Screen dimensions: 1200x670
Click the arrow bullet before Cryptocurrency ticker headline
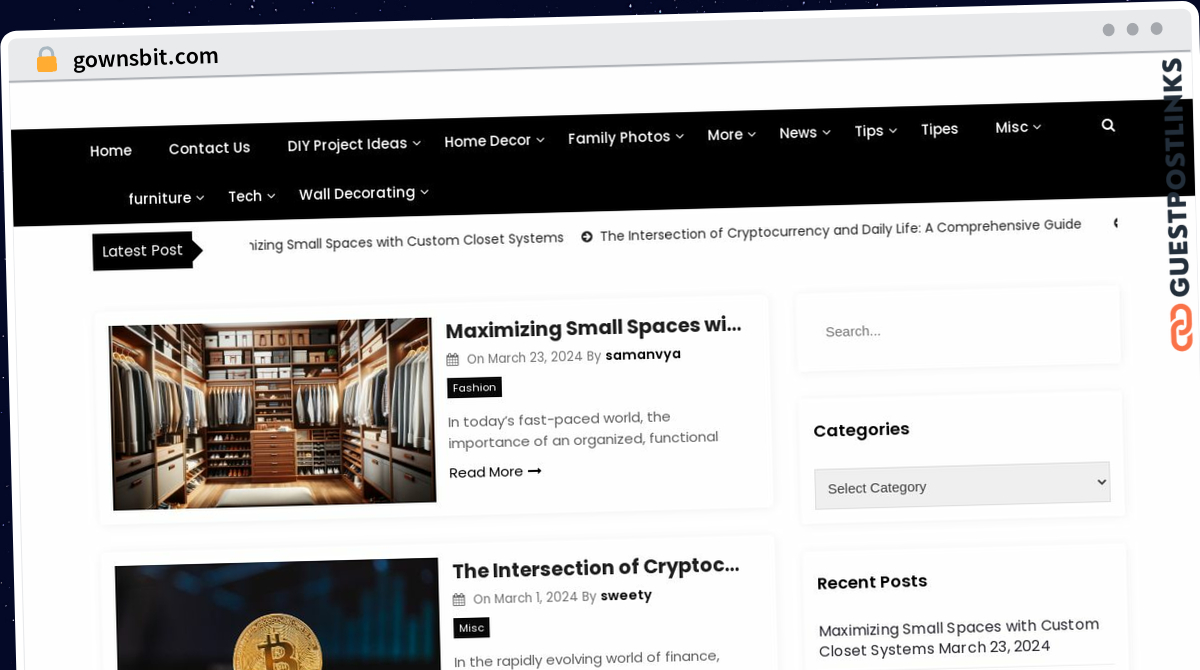pyautogui.click(x=587, y=236)
